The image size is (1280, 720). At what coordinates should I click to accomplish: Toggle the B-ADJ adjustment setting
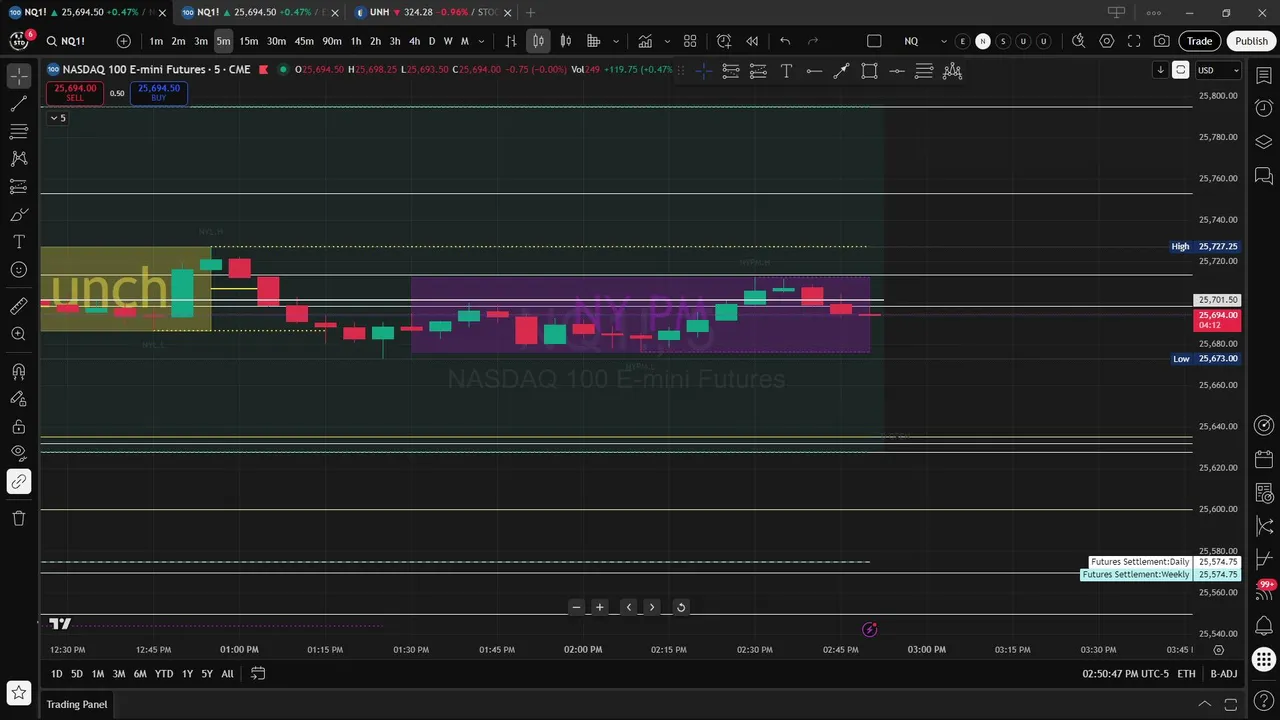[x=1224, y=674]
